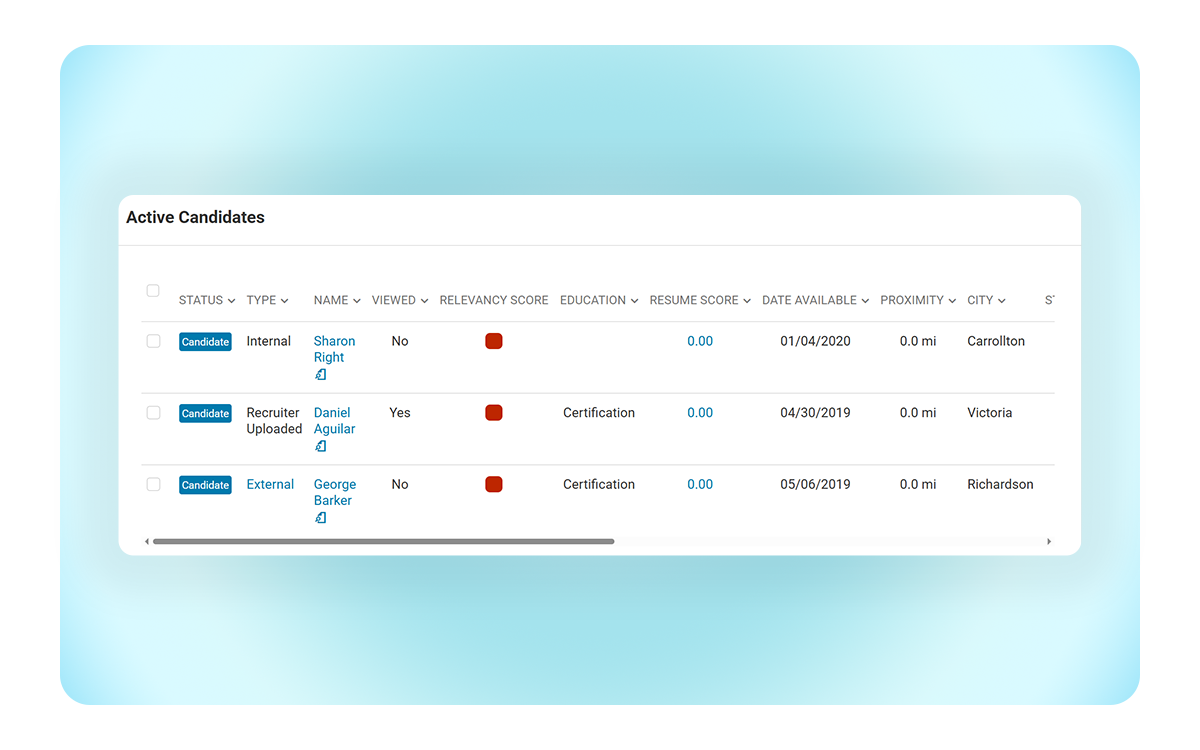Open resume icon below Daniel Aguilar
The image size is (1200, 750).
coord(321,447)
